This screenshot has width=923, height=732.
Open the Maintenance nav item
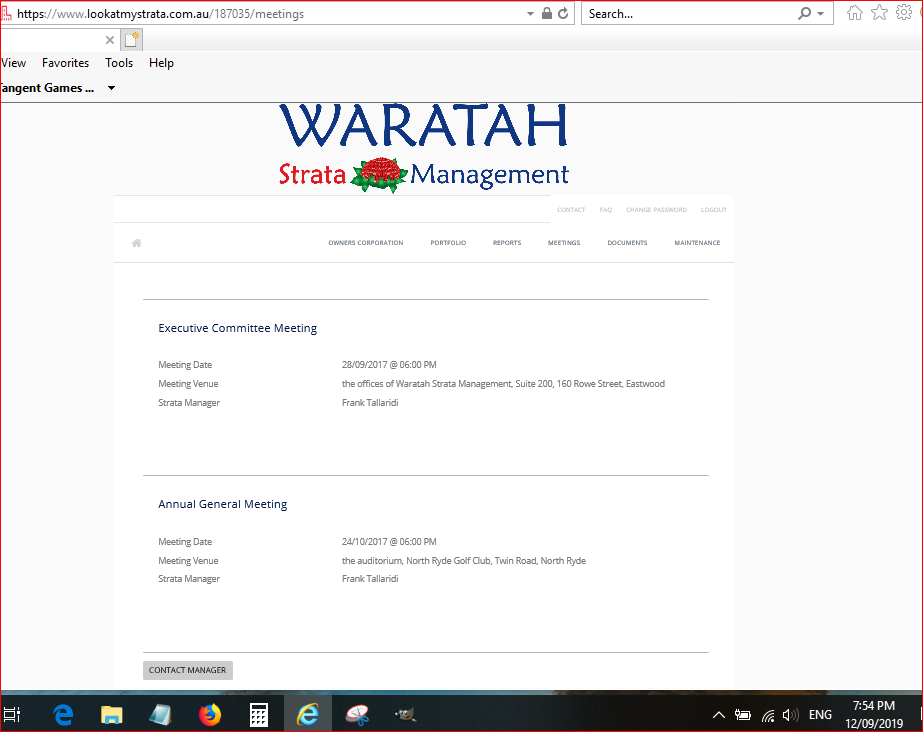tap(697, 243)
